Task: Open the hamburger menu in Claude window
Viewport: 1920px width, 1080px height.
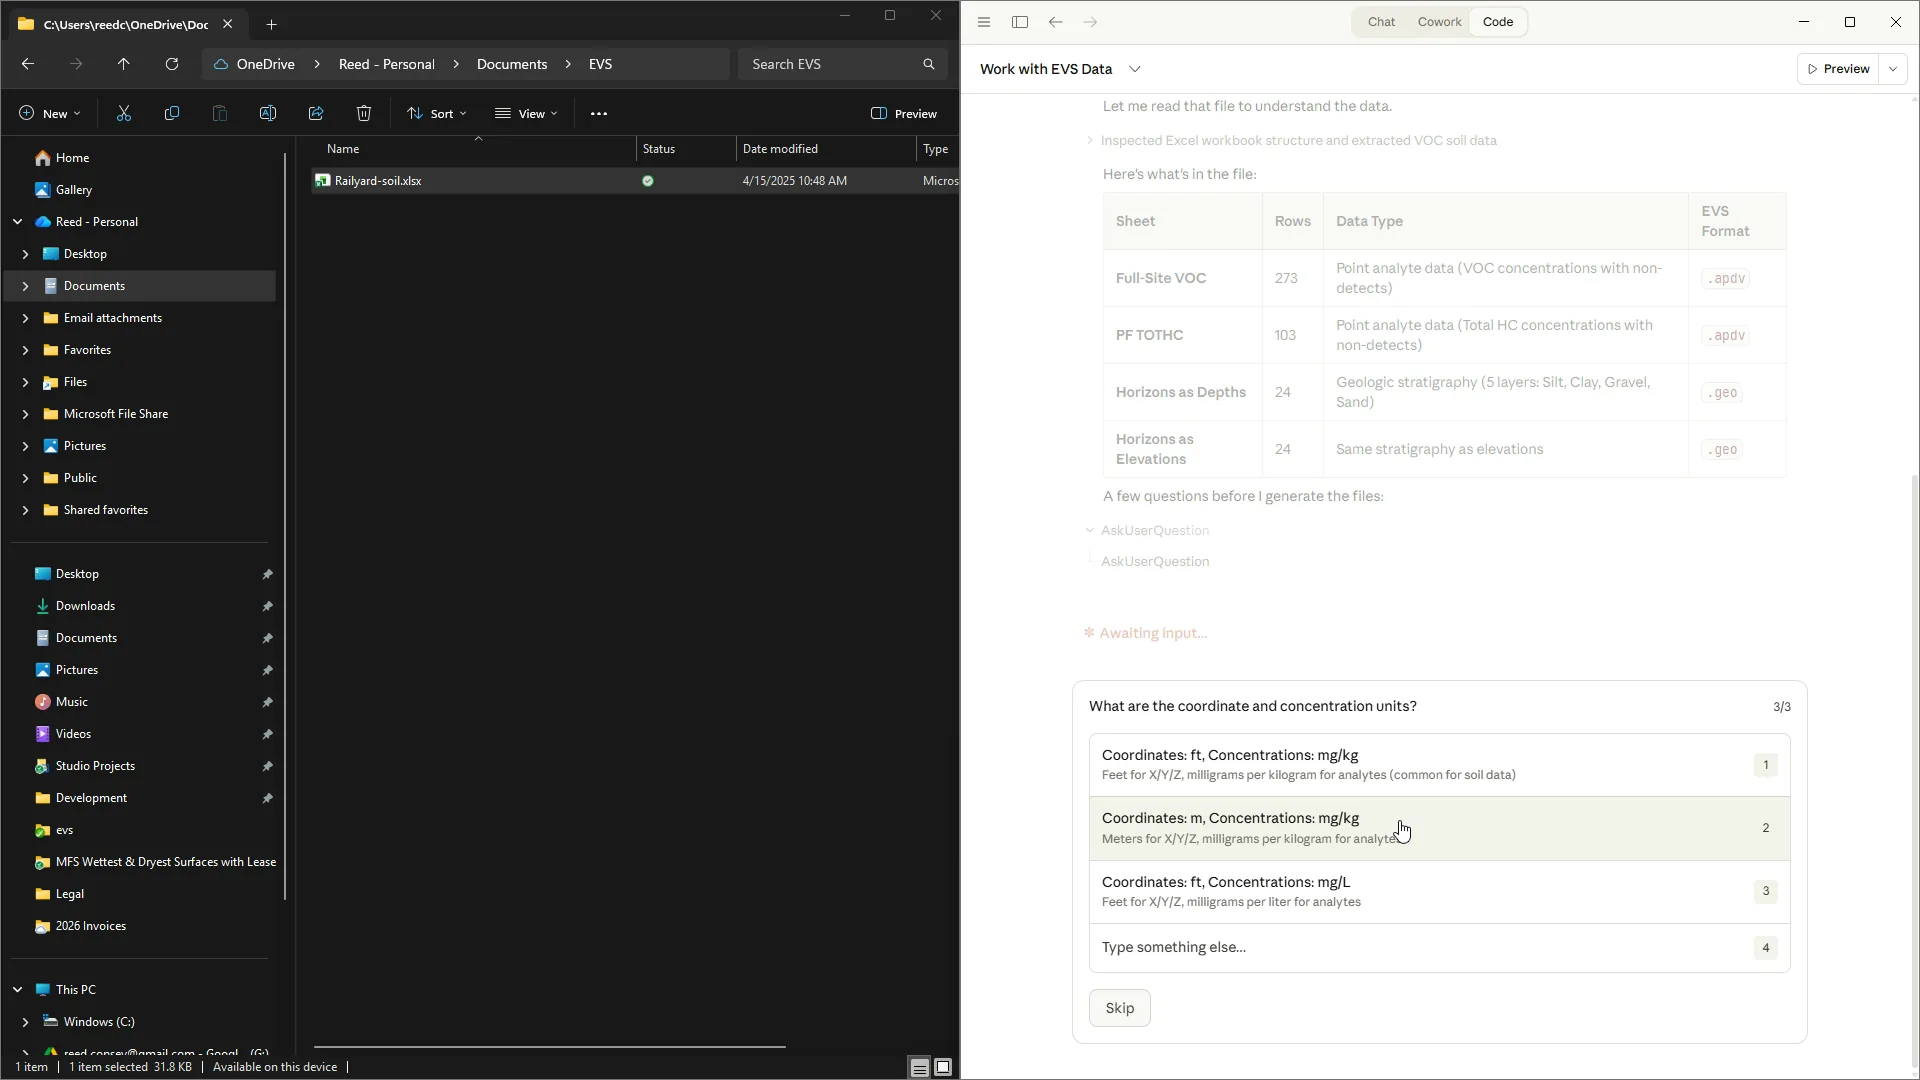Action: 984,22
